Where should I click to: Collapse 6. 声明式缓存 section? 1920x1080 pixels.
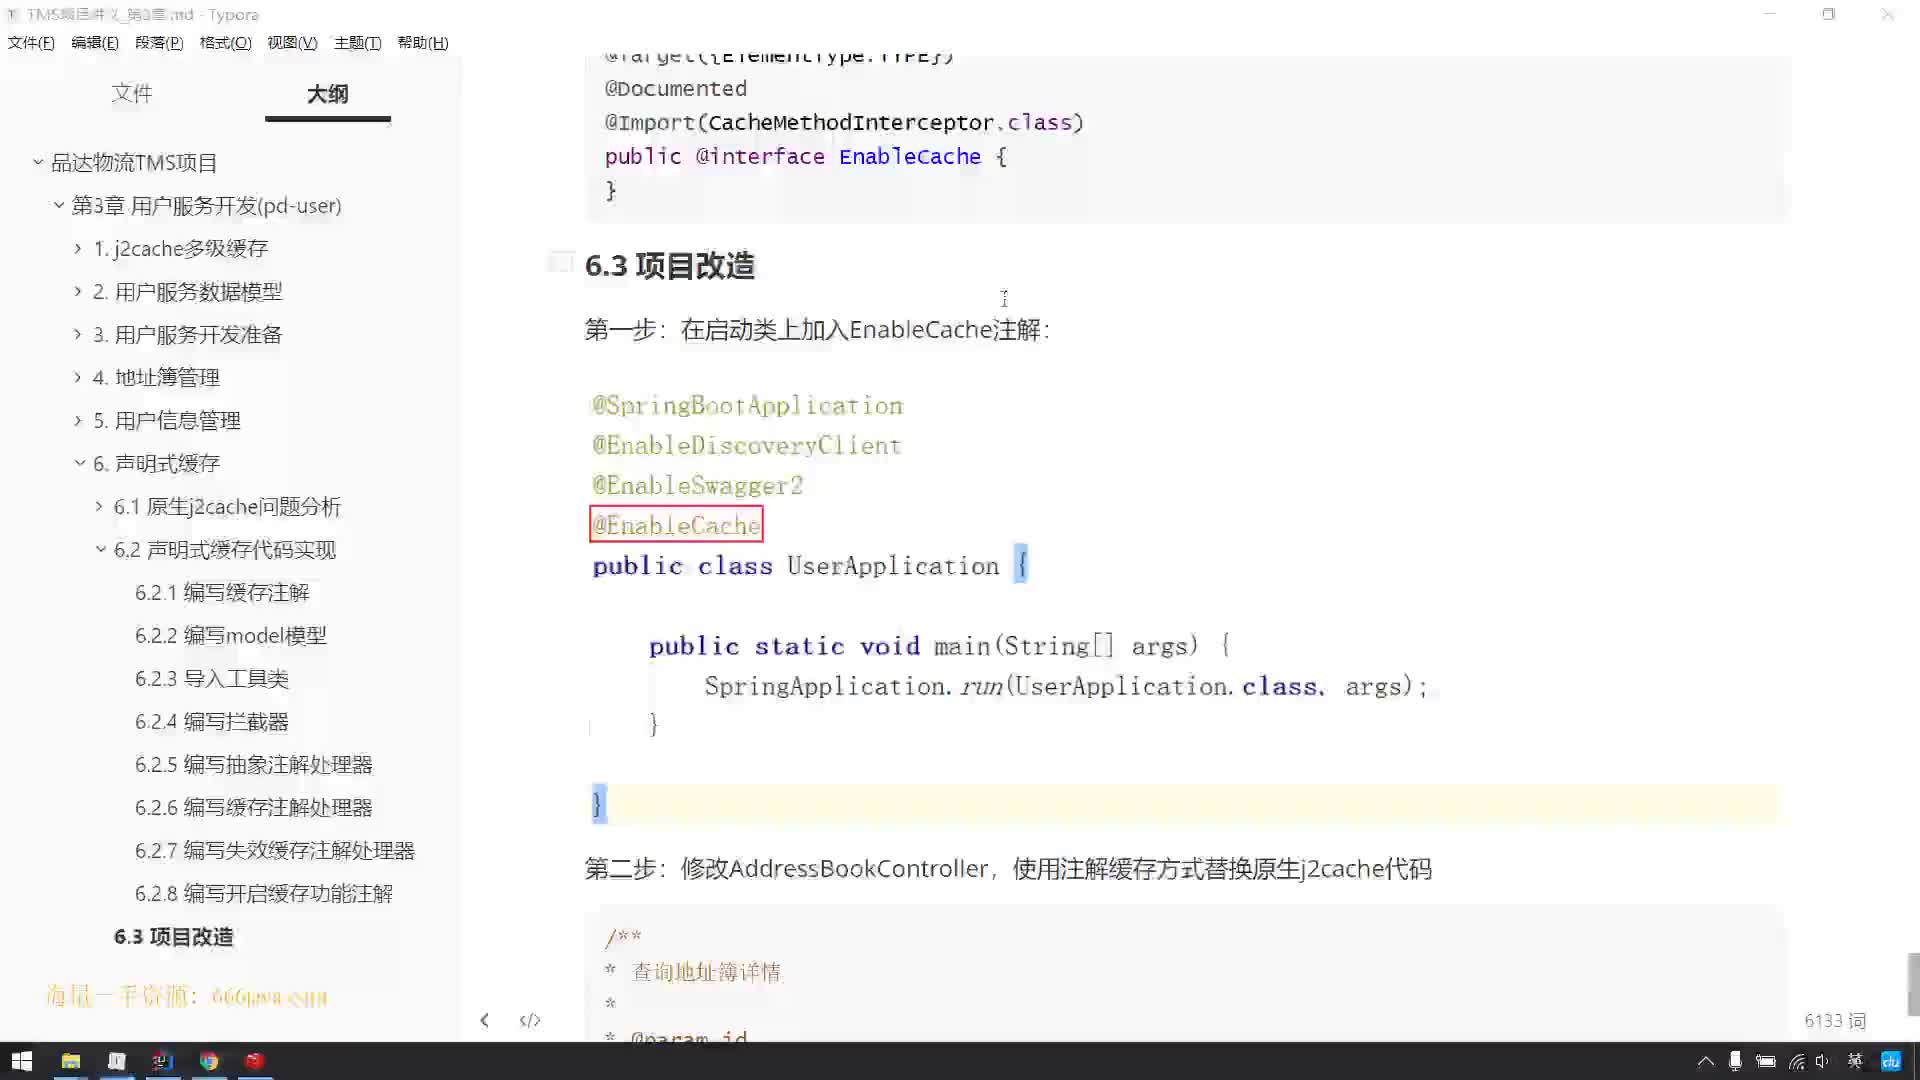(79, 462)
